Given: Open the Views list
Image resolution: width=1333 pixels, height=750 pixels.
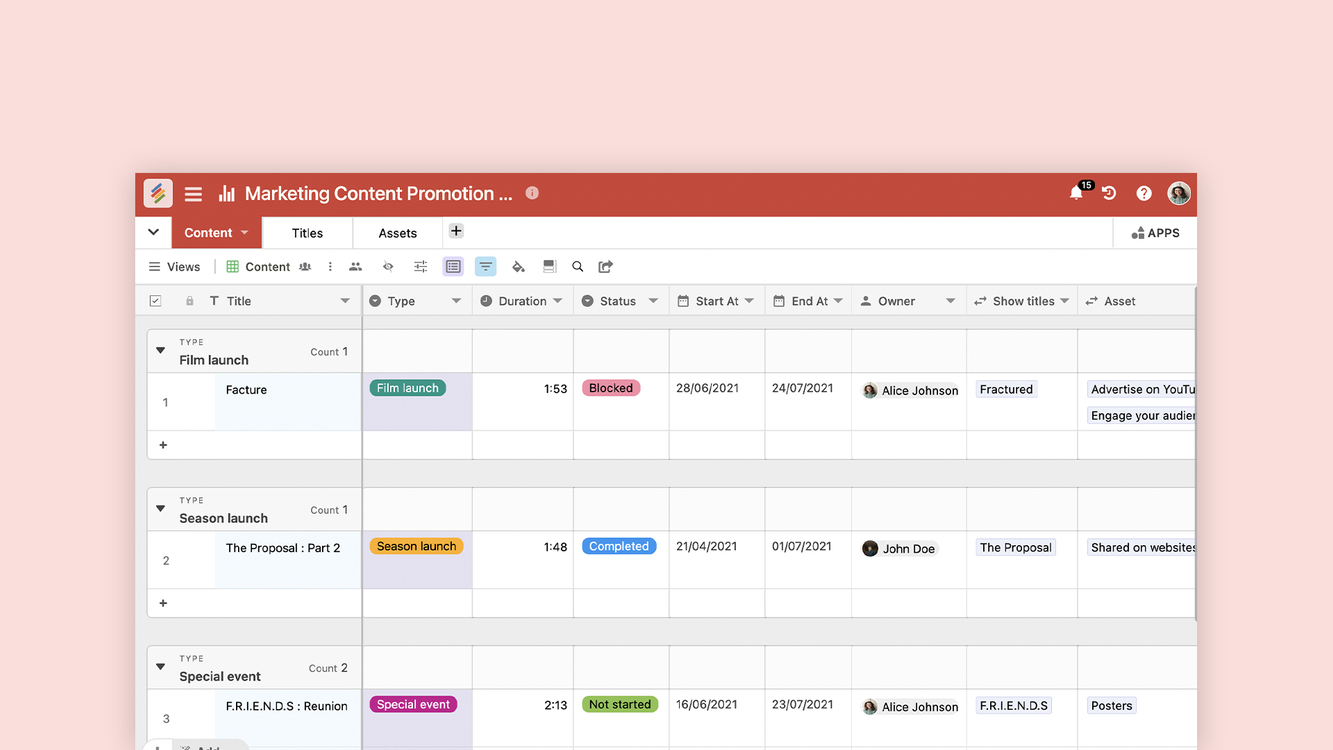Looking at the screenshot, I should [x=174, y=267].
